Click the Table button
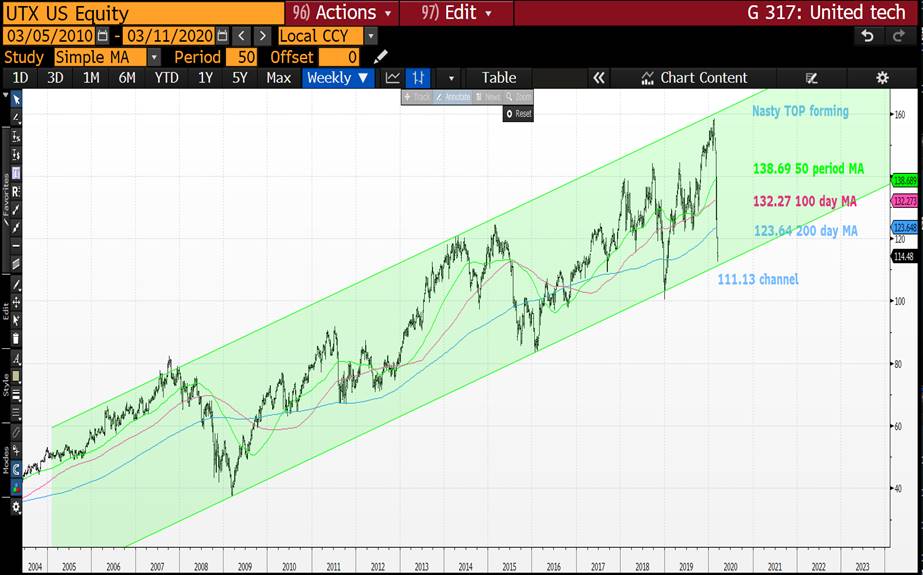Viewport: 923px width, 575px height. point(499,78)
